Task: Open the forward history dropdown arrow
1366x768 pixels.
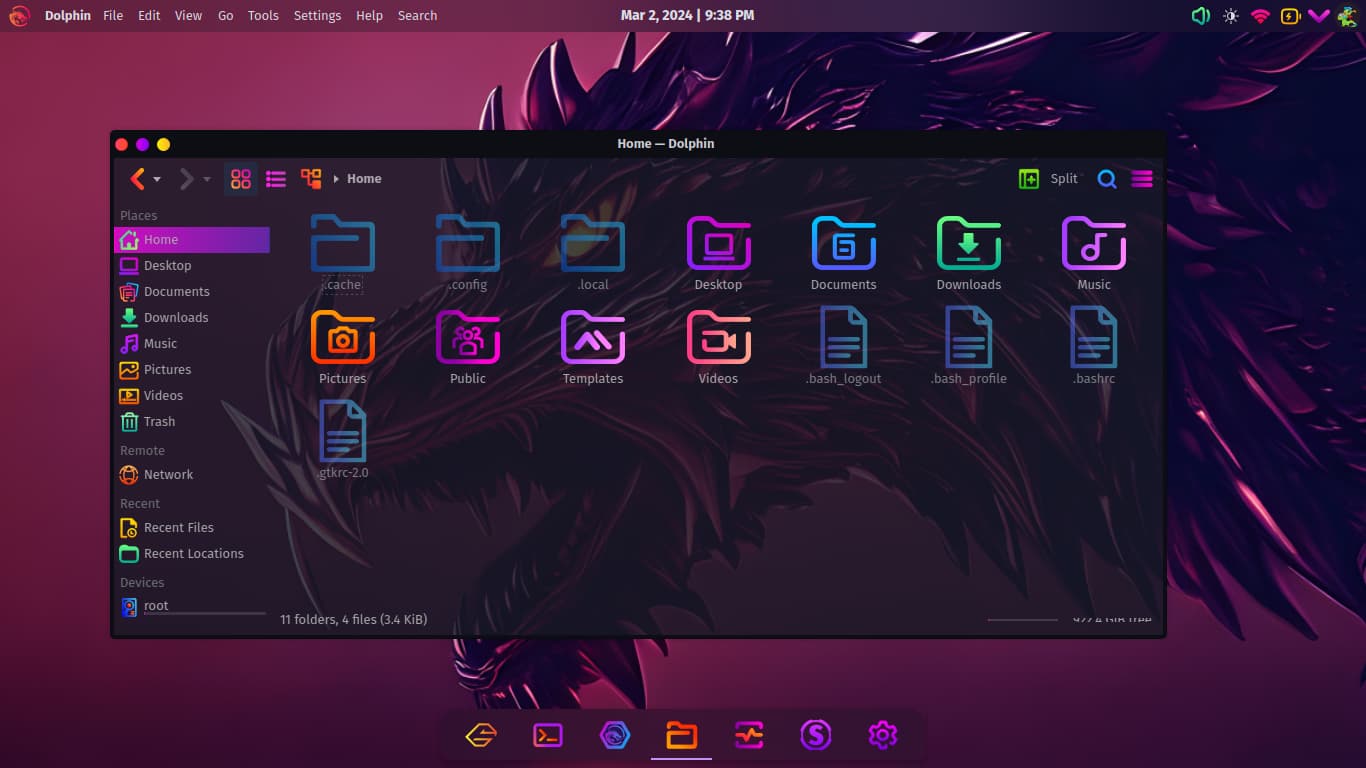Action: click(x=207, y=180)
